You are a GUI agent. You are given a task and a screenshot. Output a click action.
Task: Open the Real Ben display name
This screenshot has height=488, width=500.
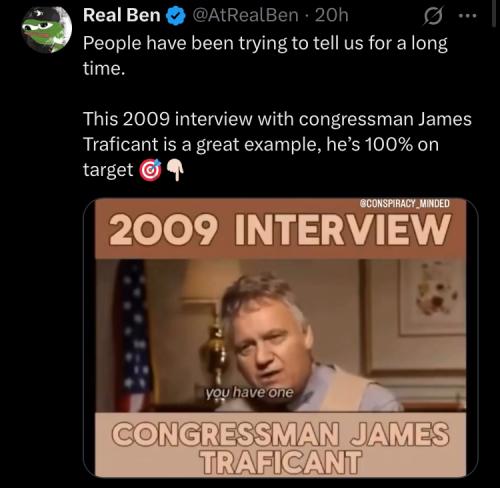[122, 16]
